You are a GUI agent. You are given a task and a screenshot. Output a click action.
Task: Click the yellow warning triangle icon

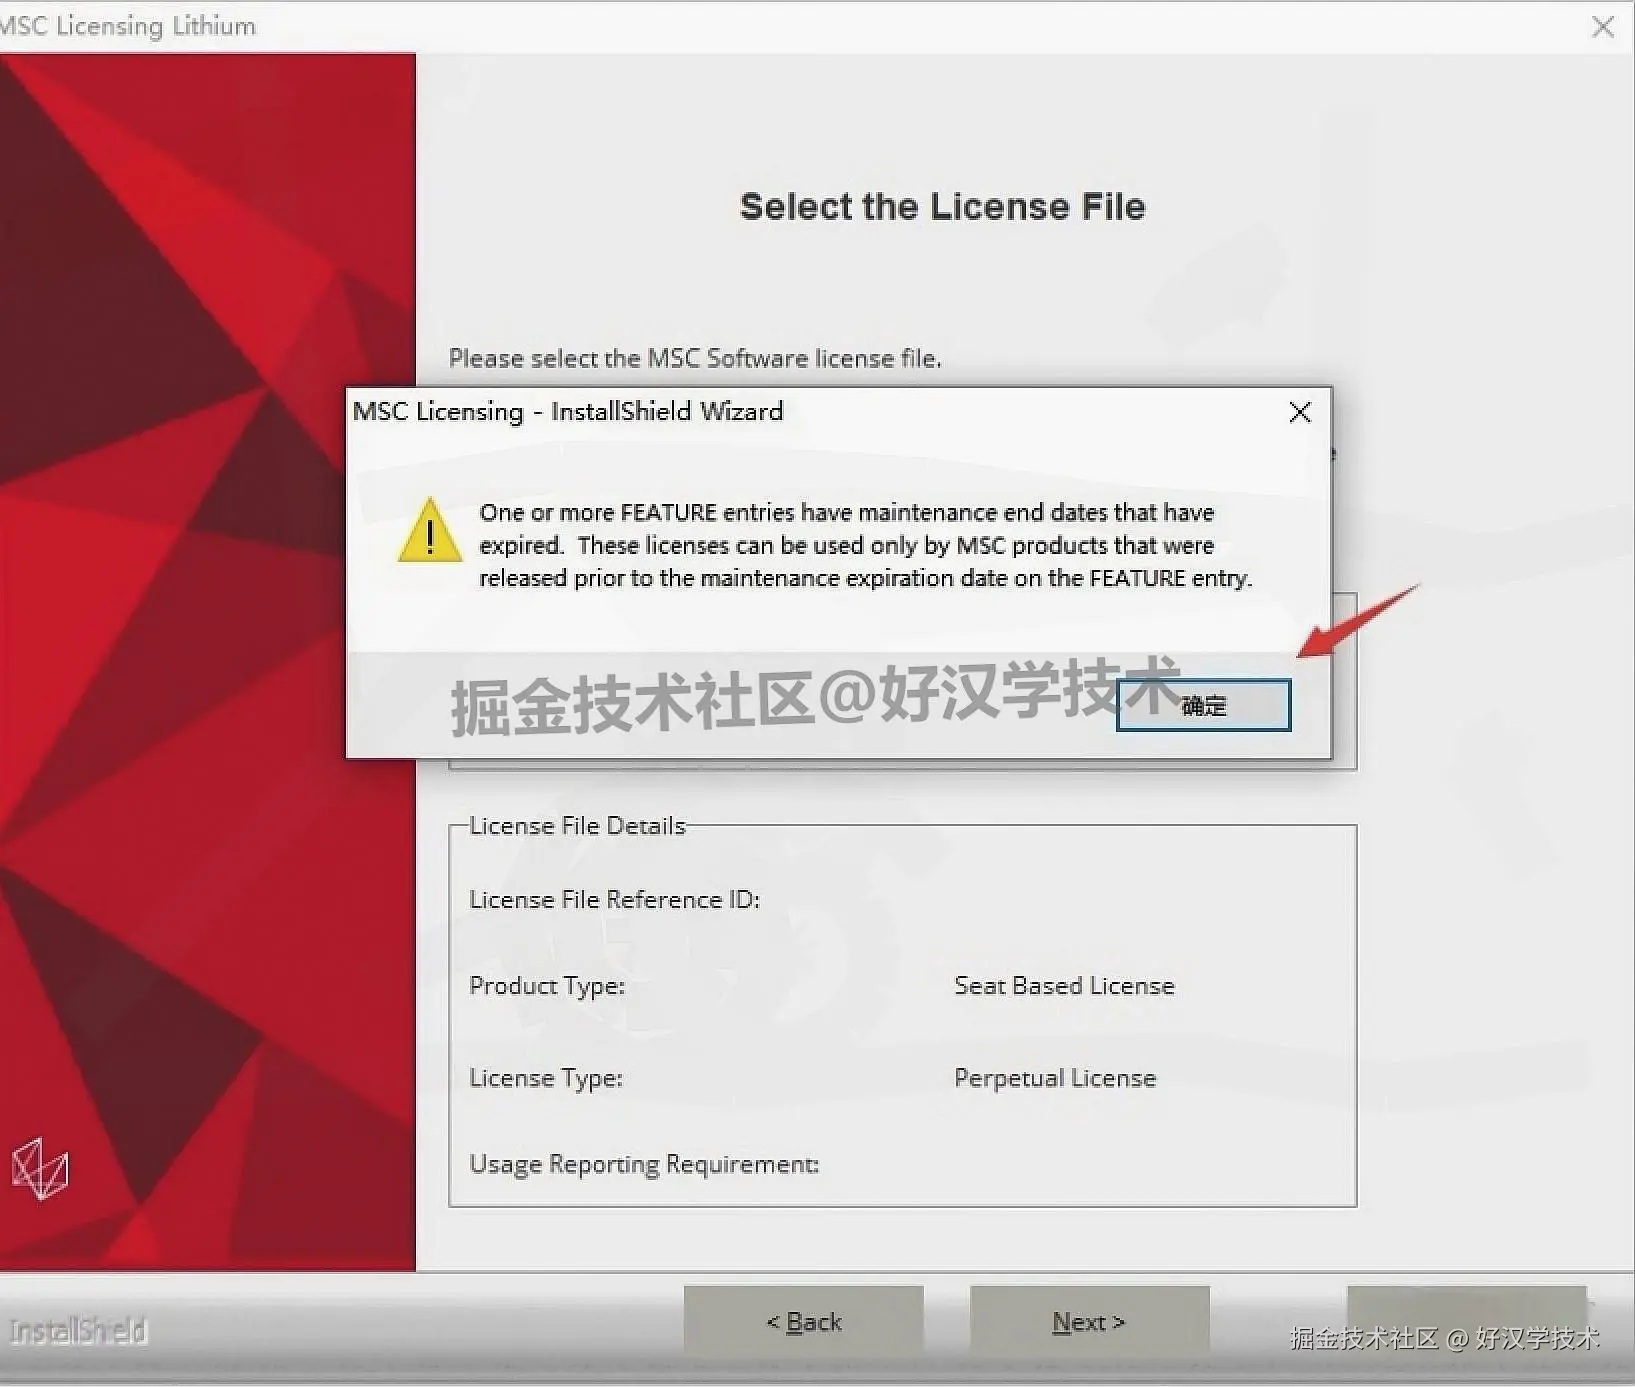[x=430, y=530]
